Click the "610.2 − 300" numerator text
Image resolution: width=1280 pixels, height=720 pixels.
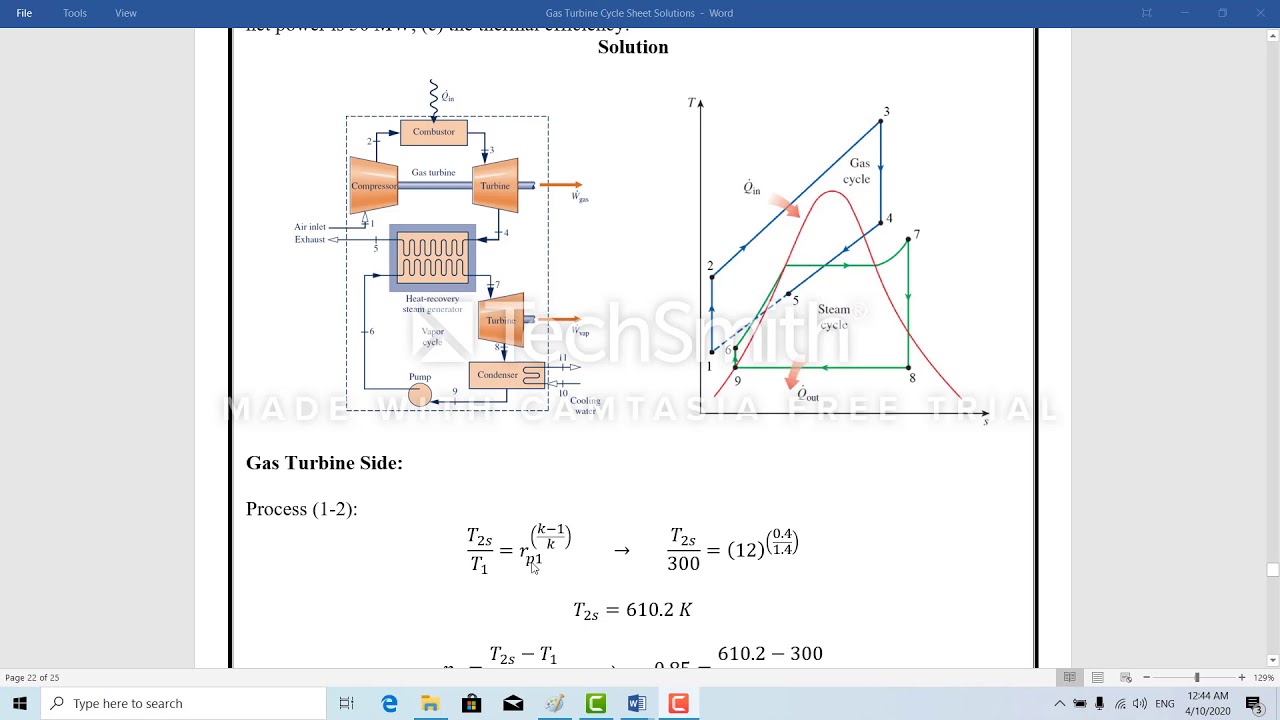pos(770,653)
